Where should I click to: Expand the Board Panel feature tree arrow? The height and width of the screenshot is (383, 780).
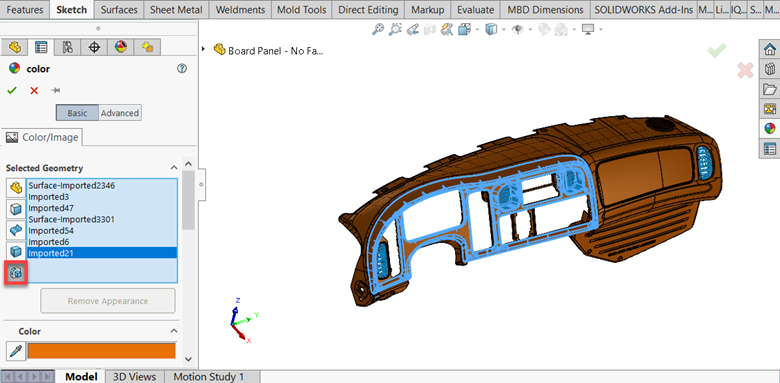(x=203, y=49)
